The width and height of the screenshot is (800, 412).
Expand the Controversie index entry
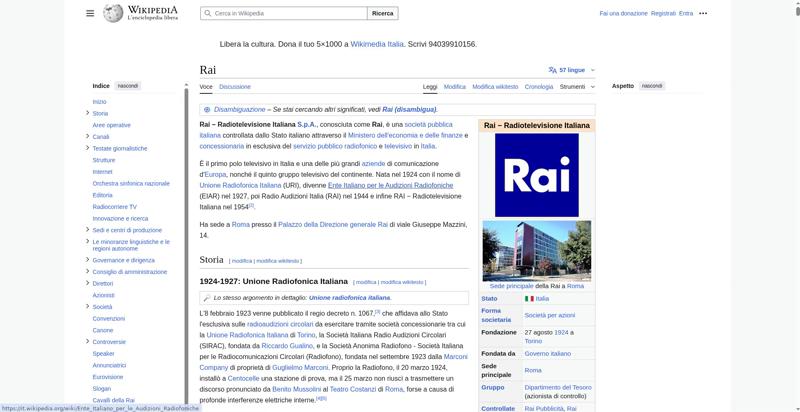[88, 341]
